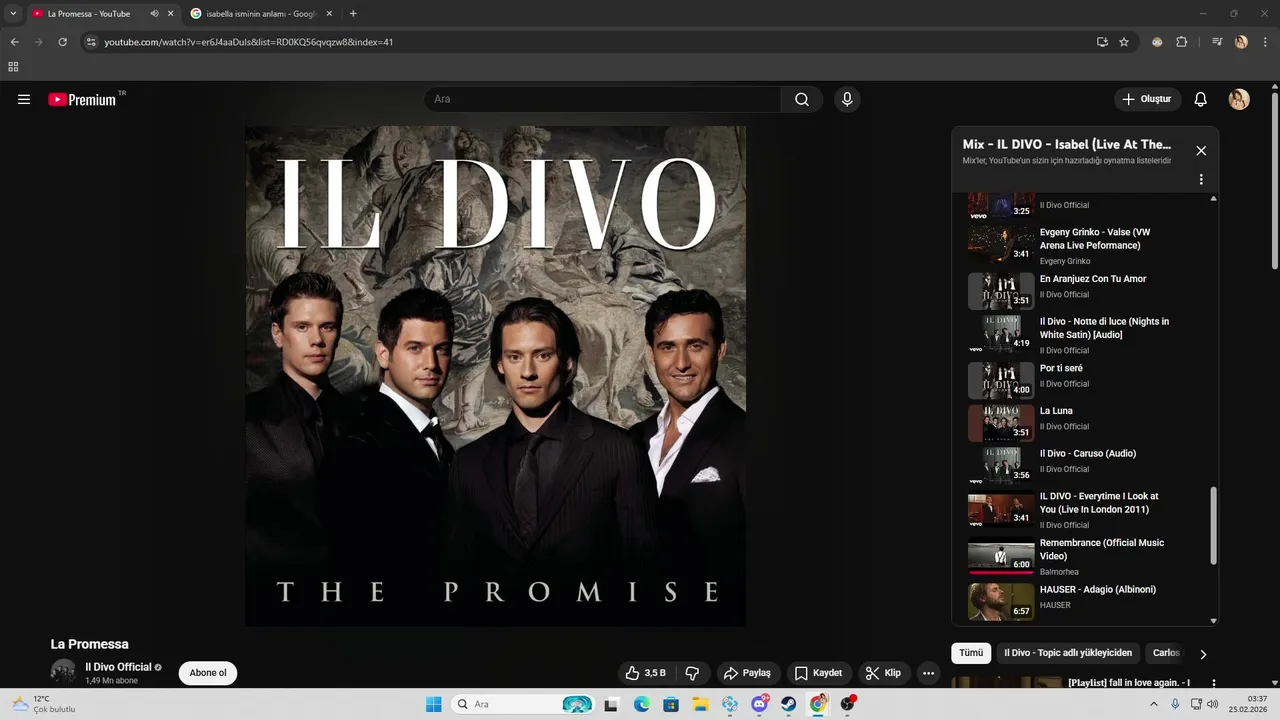Subscribe using the Abone ol button
The width and height of the screenshot is (1280, 720).
[x=208, y=673]
